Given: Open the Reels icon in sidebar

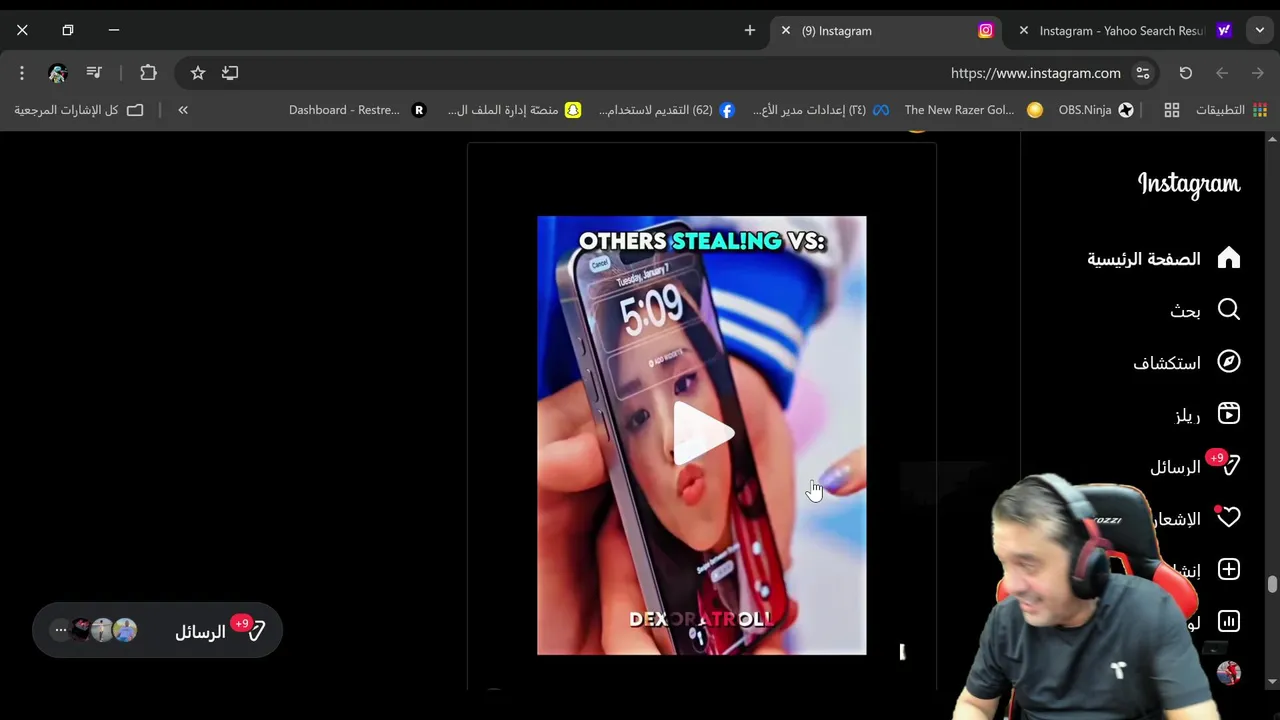Looking at the screenshot, I should pos(1228,414).
